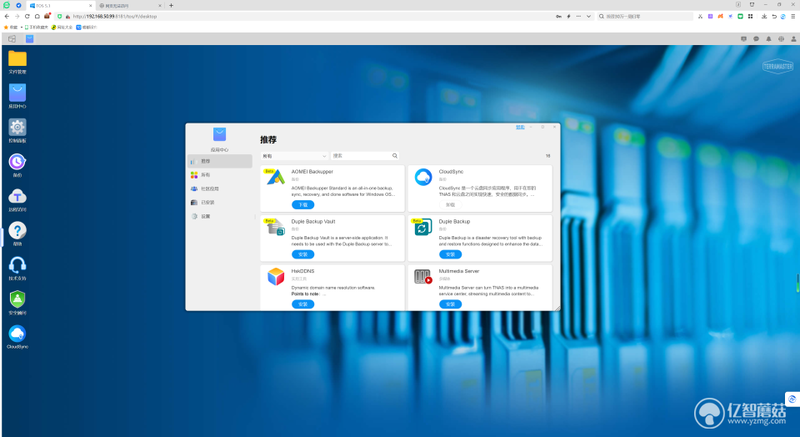
Task: Open the App Center shopping-bag desktop icon
Action: 17,93
